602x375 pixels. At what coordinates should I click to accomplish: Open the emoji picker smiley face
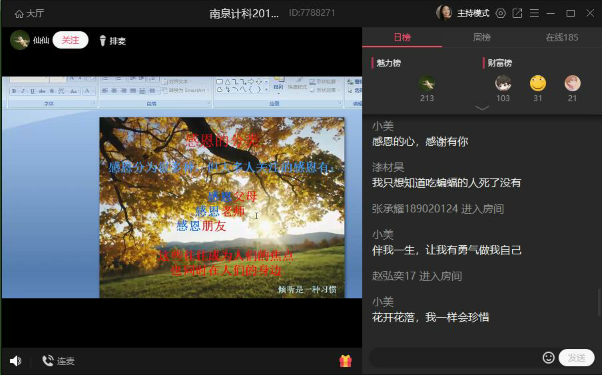548,358
